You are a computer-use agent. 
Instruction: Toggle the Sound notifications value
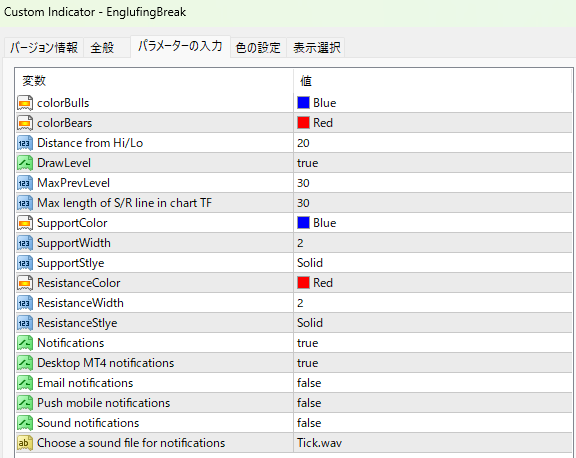point(433,423)
